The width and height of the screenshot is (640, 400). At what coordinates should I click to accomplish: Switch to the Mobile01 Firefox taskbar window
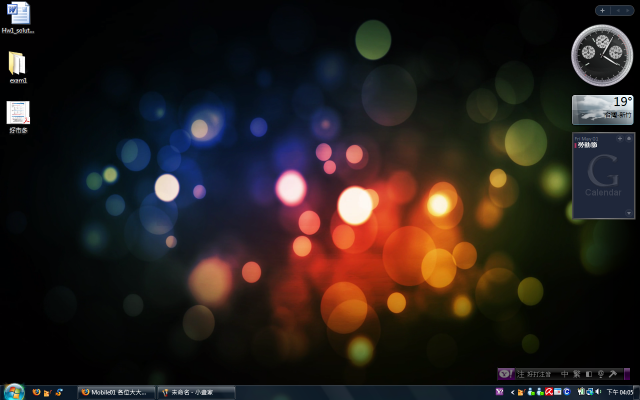pyautogui.click(x=116, y=393)
